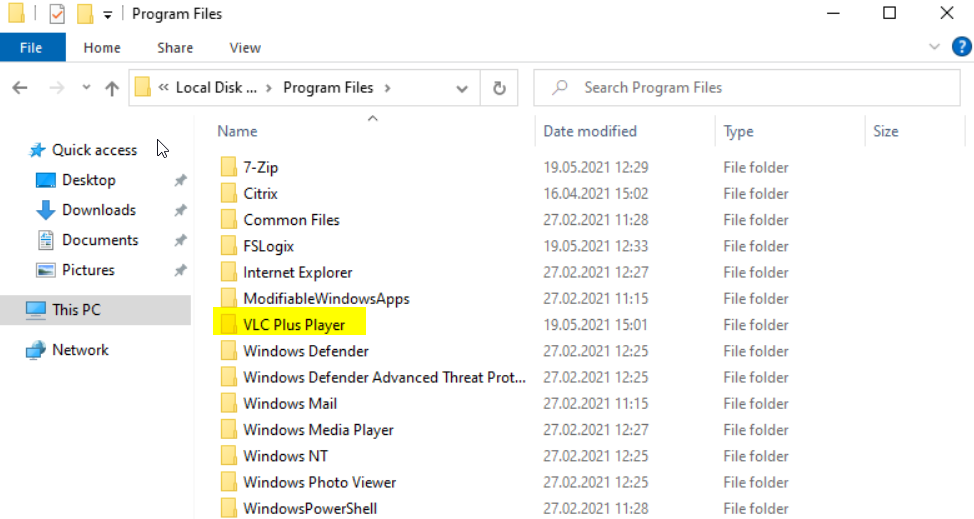974x519 pixels.
Task: Switch to the View ribbon tab
Action: coord(245,48)
